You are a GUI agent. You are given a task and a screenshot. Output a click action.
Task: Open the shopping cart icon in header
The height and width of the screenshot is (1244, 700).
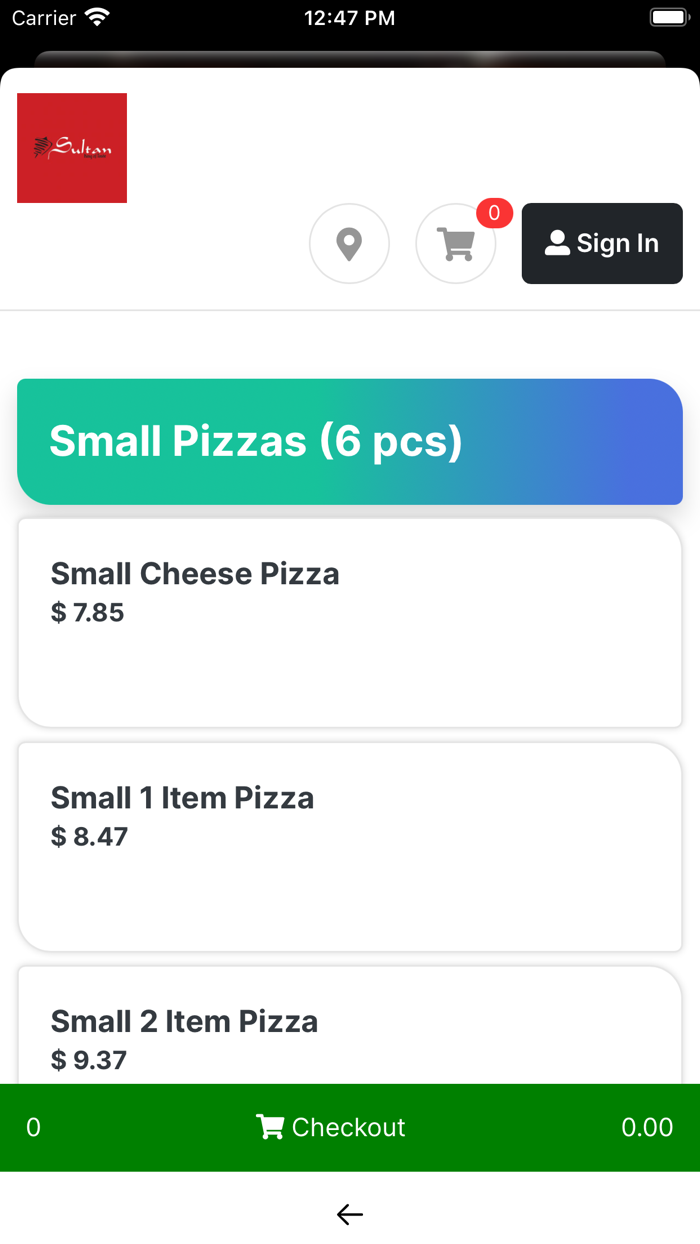455,245
